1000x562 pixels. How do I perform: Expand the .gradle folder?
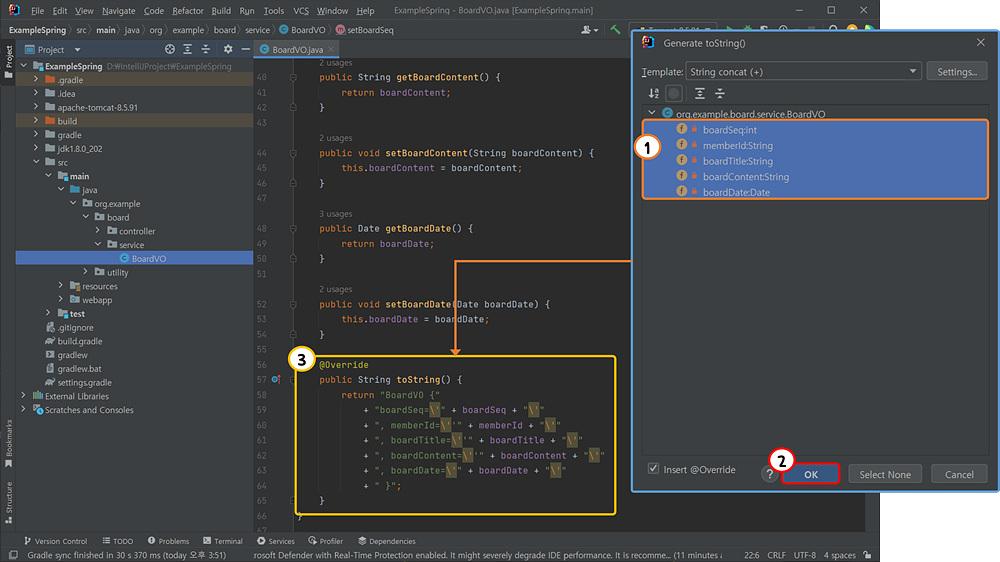click(37, 80)
